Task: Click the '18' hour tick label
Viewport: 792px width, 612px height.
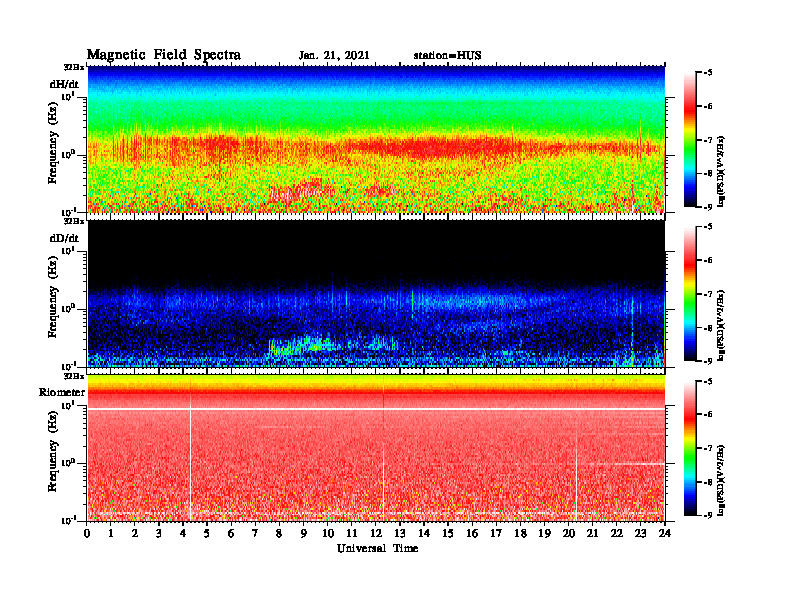Action: point(520,534)
